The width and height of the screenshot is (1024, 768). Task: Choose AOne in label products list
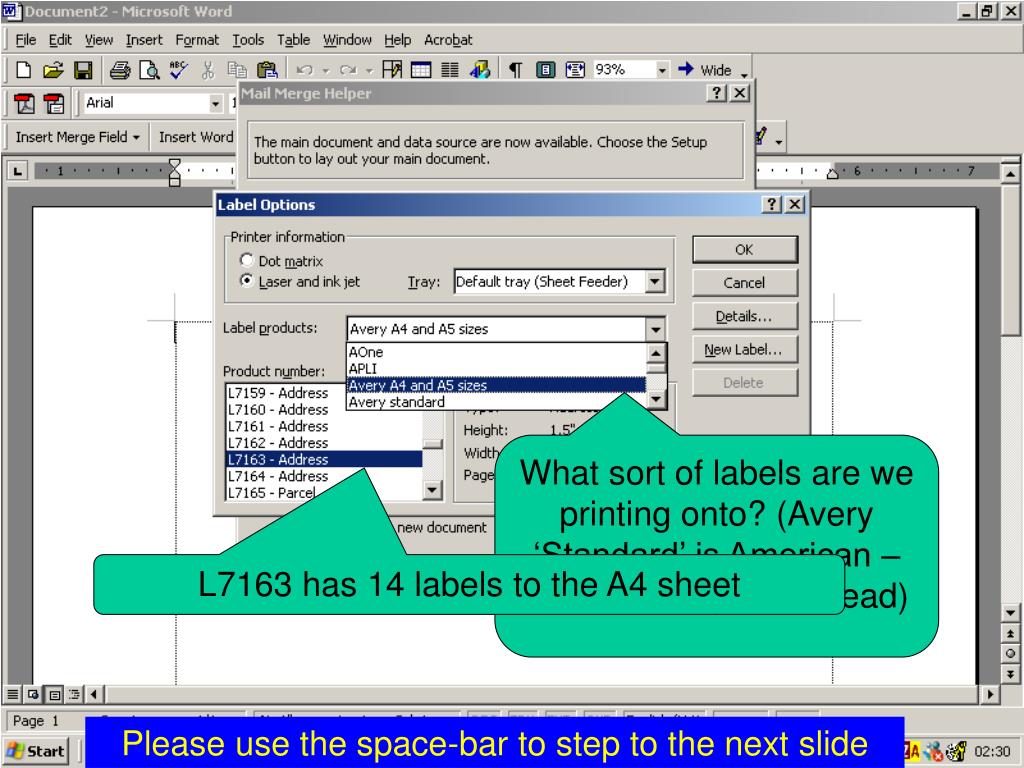pos(496,352)
